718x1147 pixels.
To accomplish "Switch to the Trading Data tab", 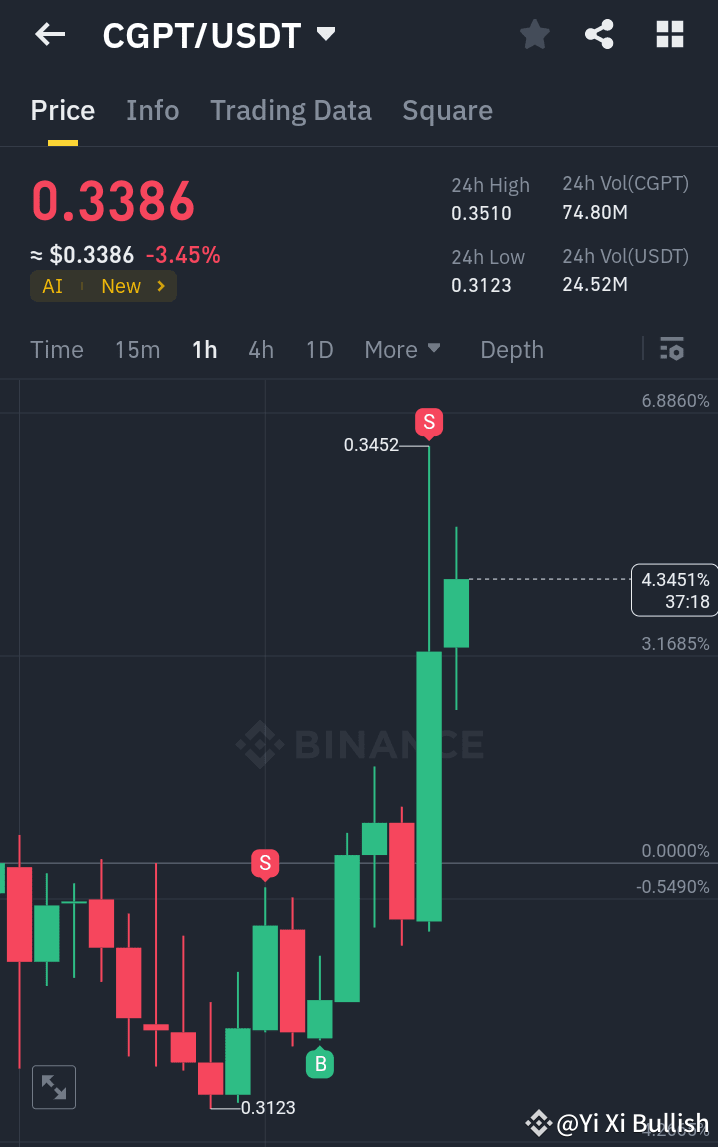I will click(290, 110).
